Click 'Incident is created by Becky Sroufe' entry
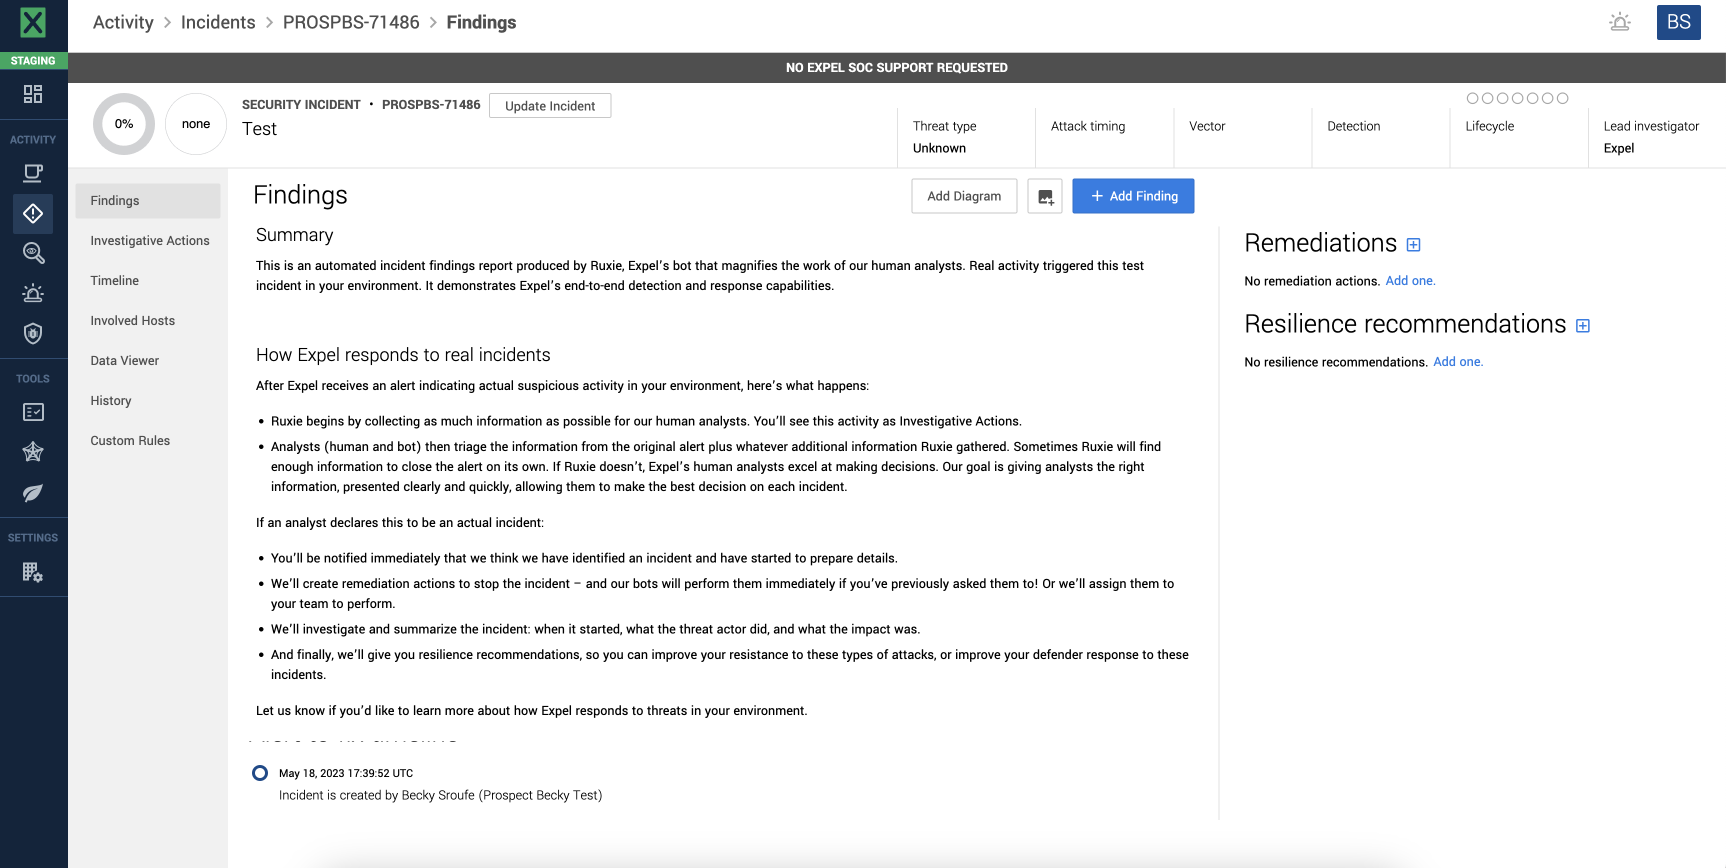This screenshot has height=868, width=1726. (x=440, y=795)
